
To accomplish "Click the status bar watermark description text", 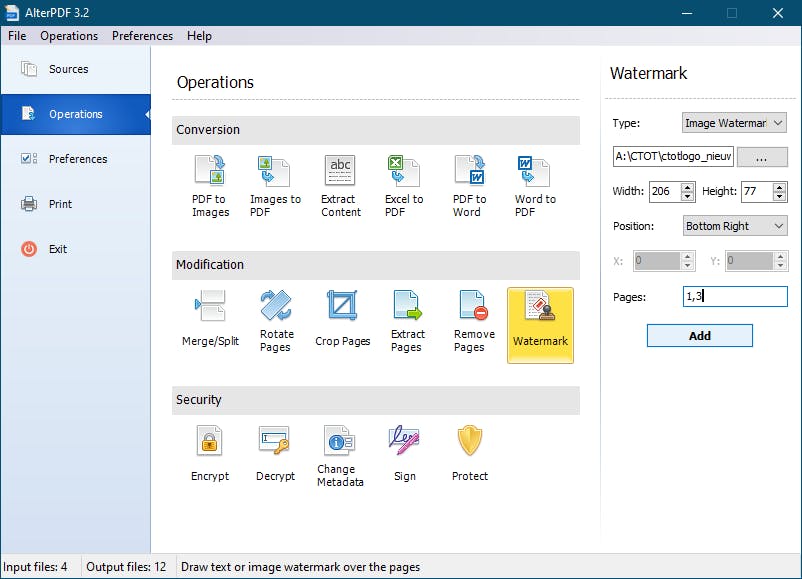I will pyautogui.click(x=300, y=567).
